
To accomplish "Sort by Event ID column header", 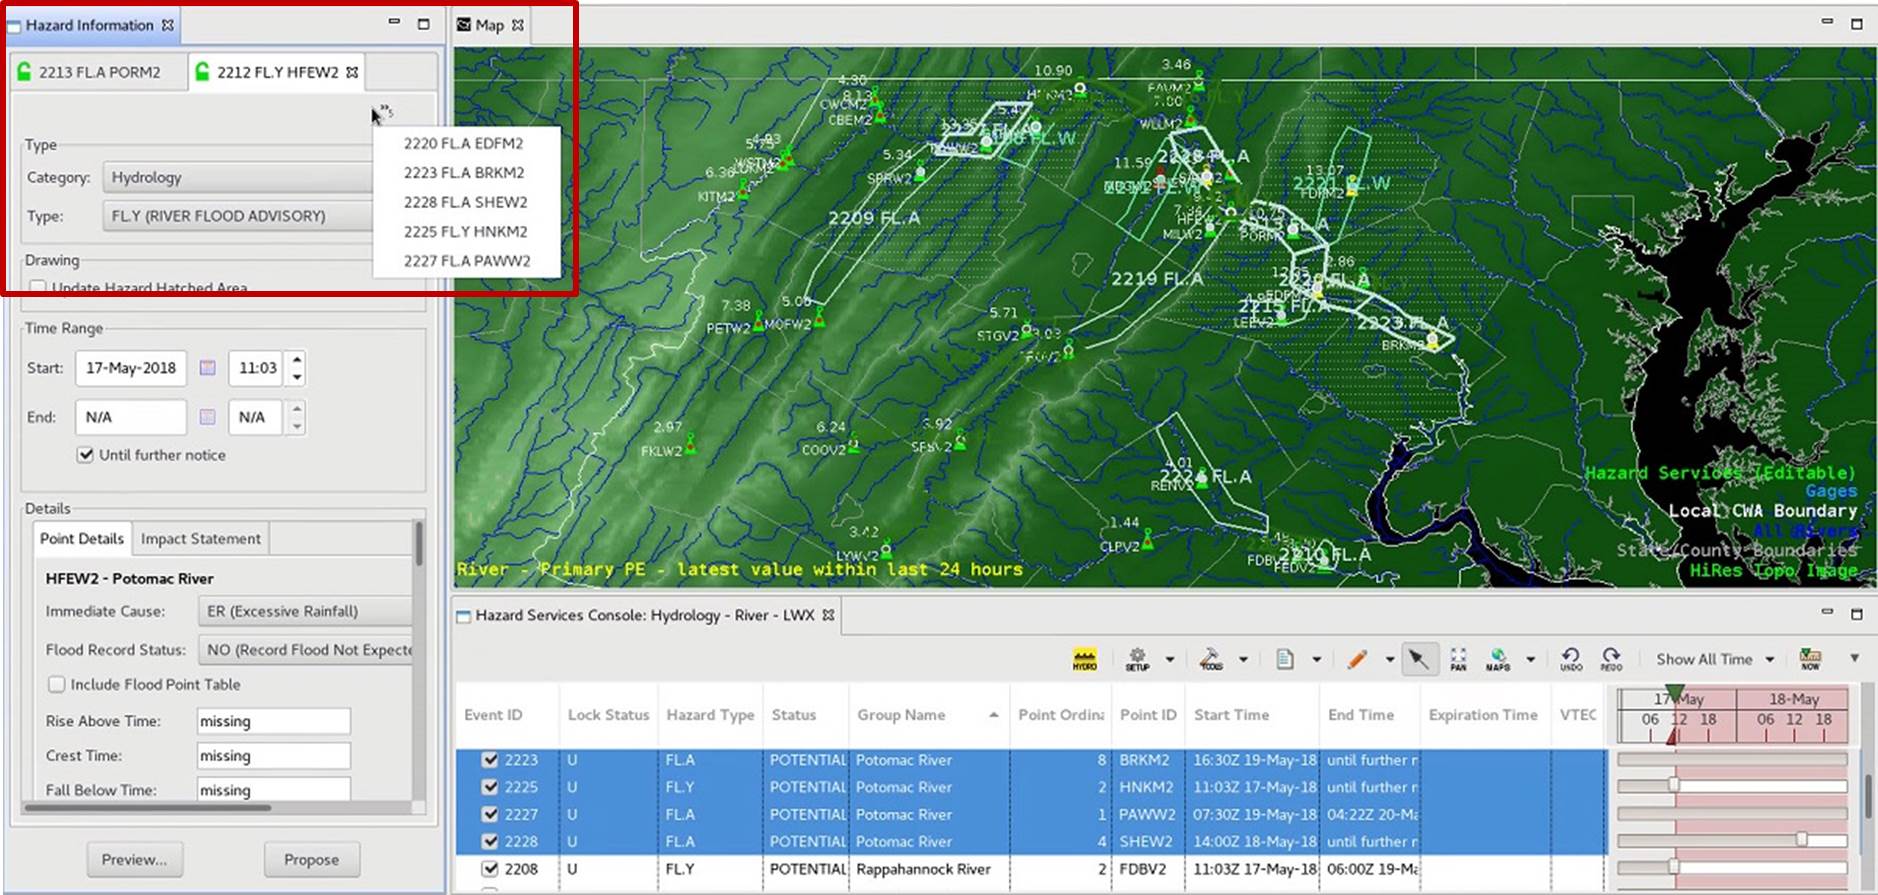I will click(x=507, y=715).
